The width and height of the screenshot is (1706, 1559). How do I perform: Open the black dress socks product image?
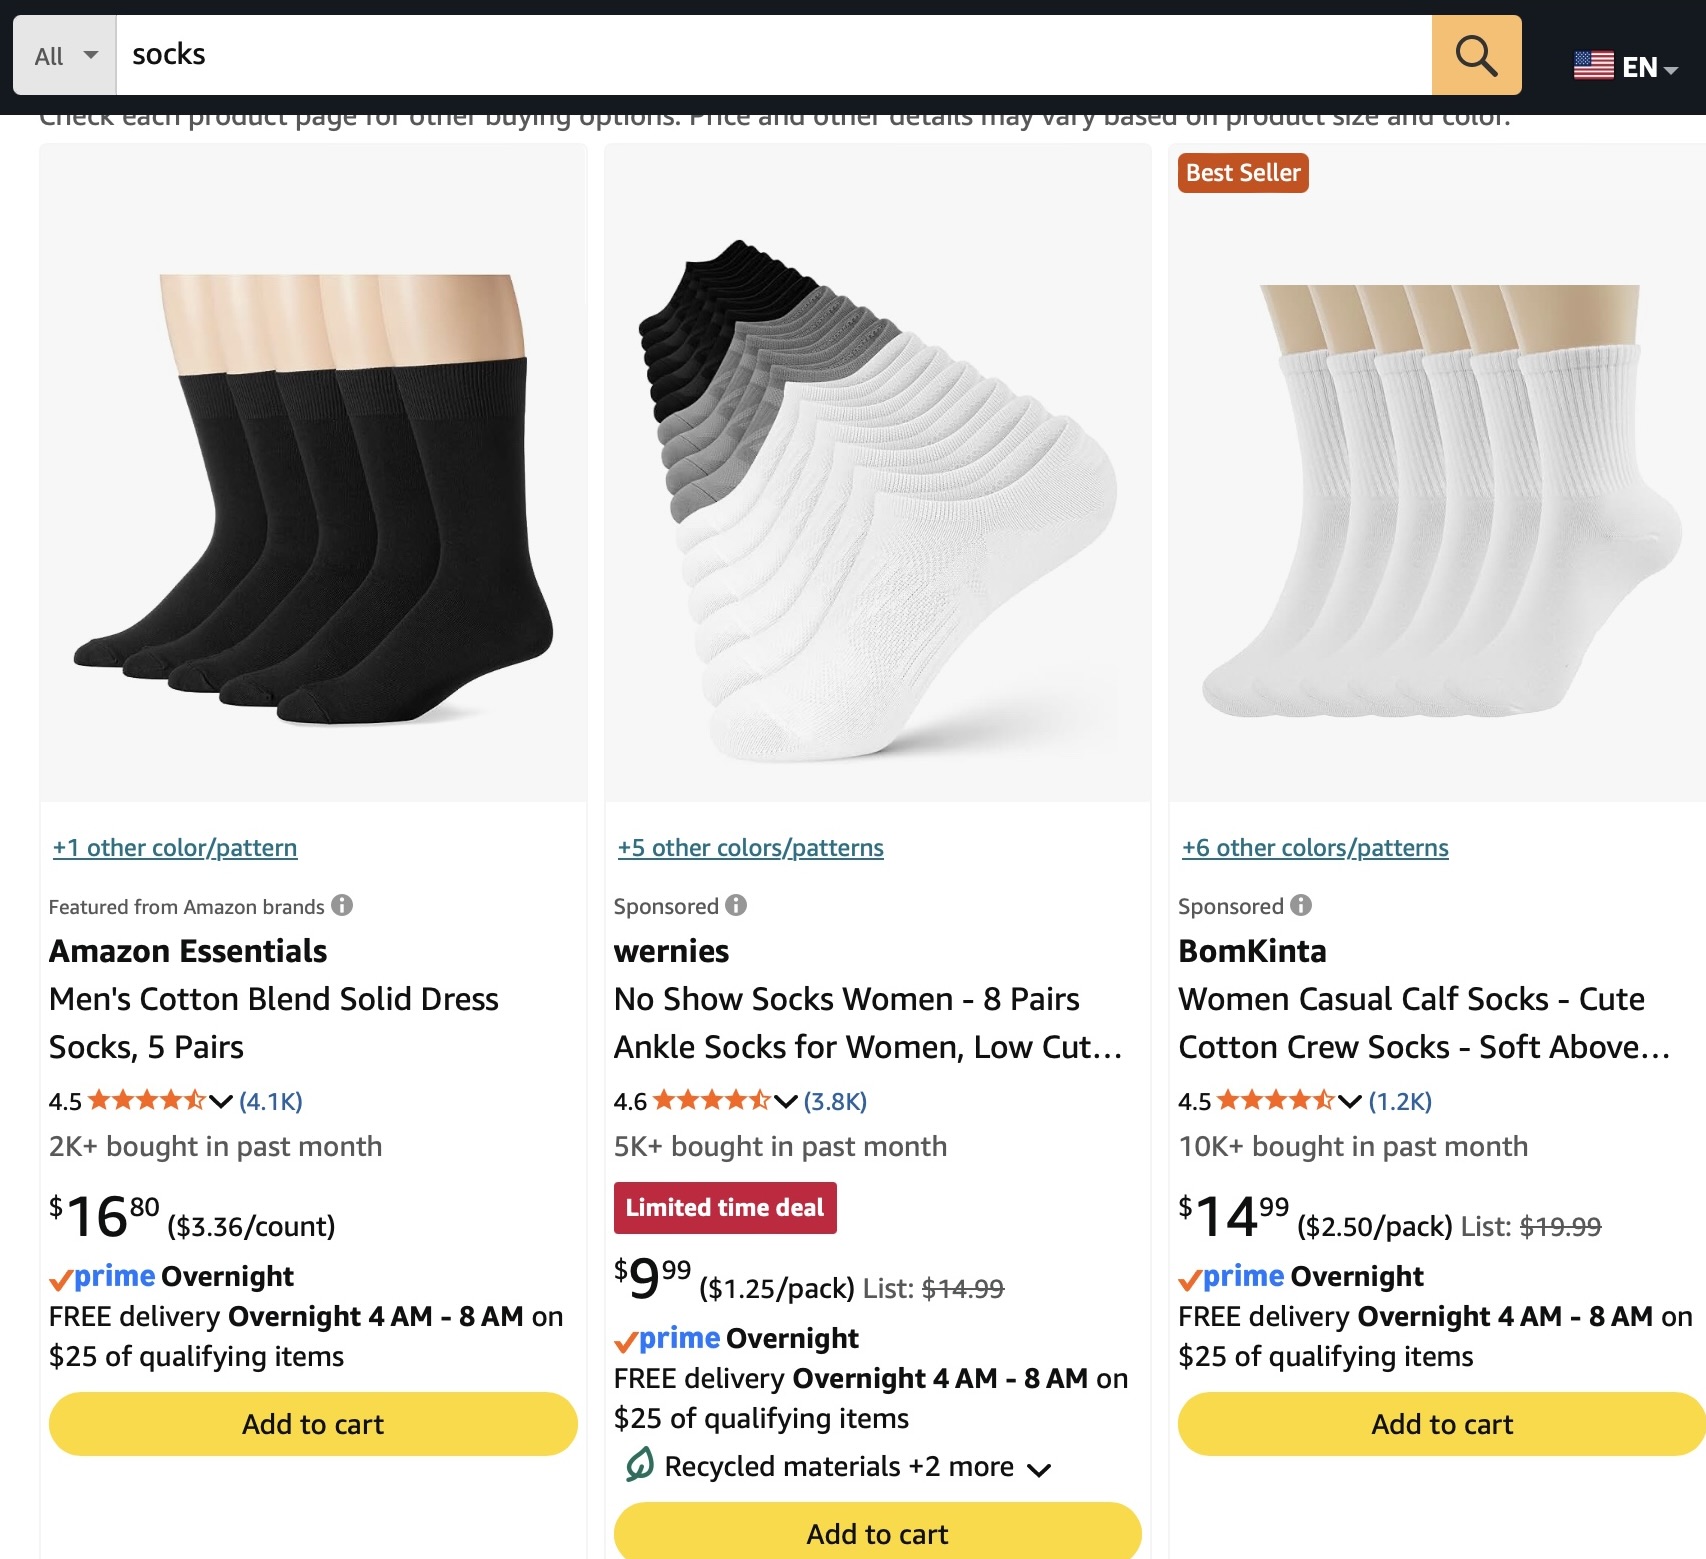(x=313, y=497)
